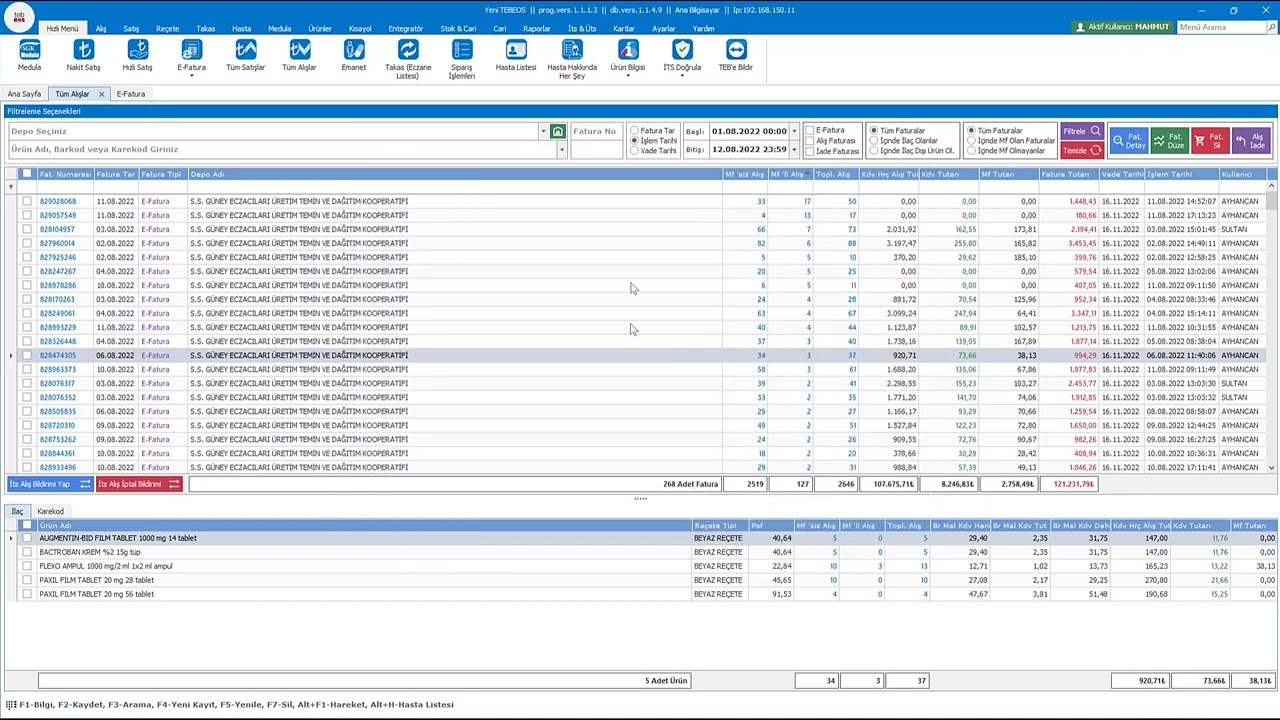Click the Filtrele button
This screenshot has height=720, width=1280.
[x=1082, y=131]
